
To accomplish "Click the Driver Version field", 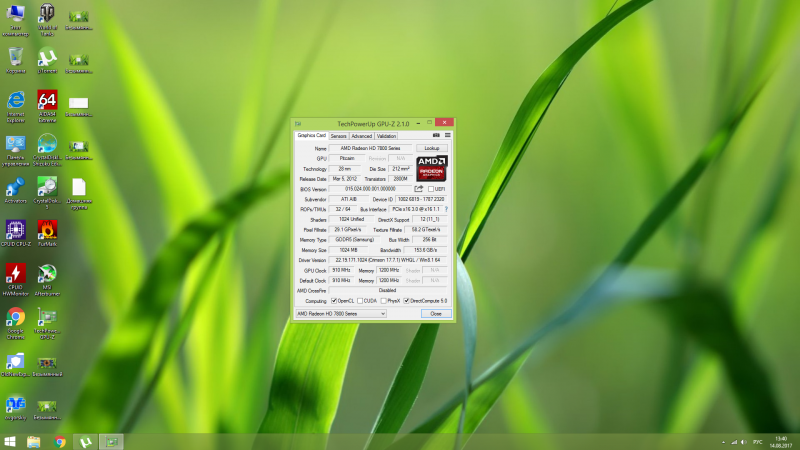I will click(x=388, y=260).
